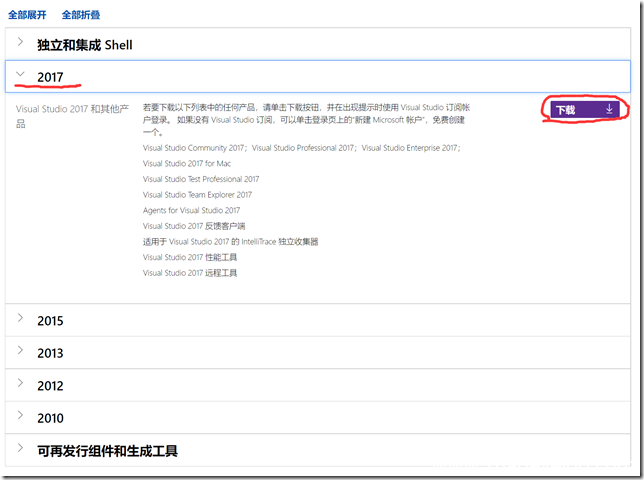Expand the 2013 section chevron
Screen dimensions: 644x480
[x=21, y=352]
